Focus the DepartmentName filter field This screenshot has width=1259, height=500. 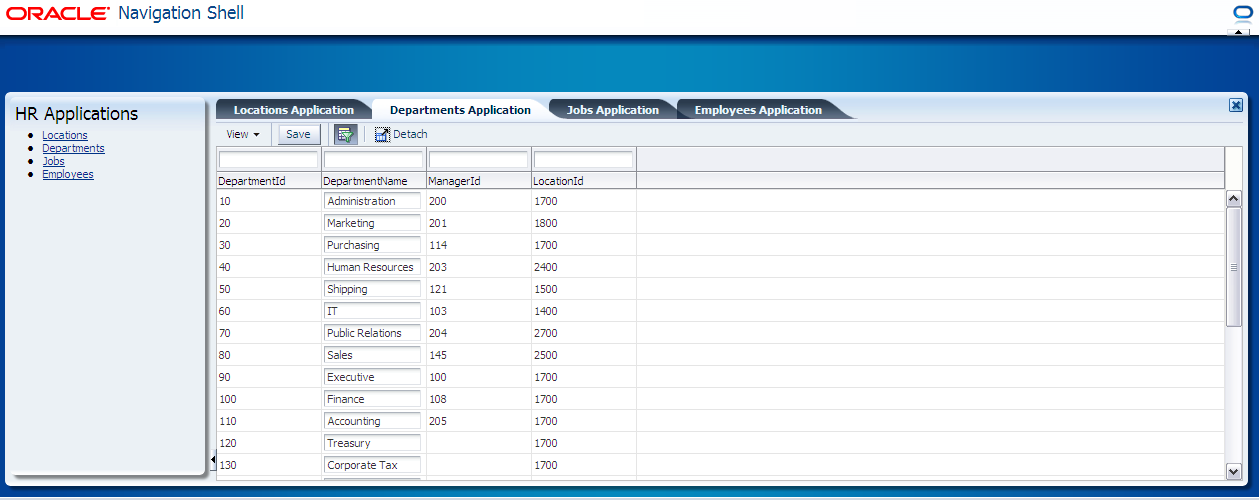(373, 160)
